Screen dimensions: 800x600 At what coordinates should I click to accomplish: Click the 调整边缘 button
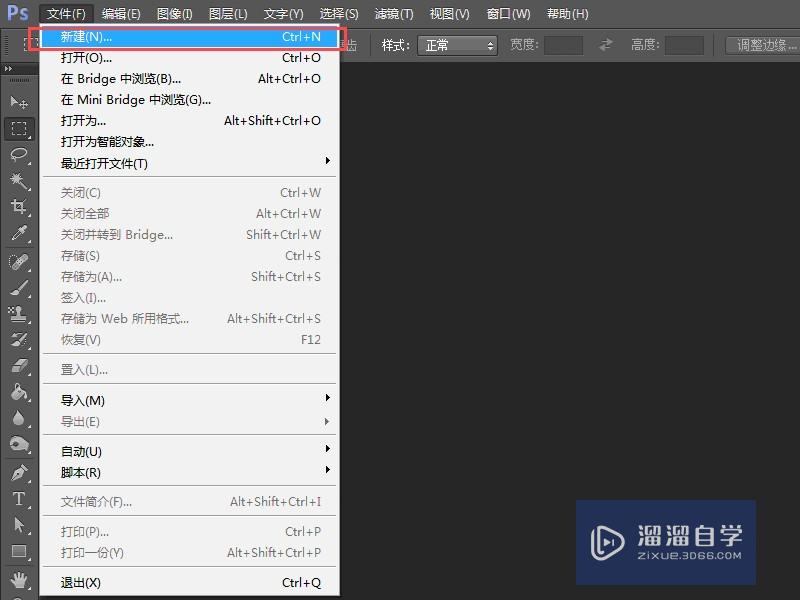tap(762, 44)
